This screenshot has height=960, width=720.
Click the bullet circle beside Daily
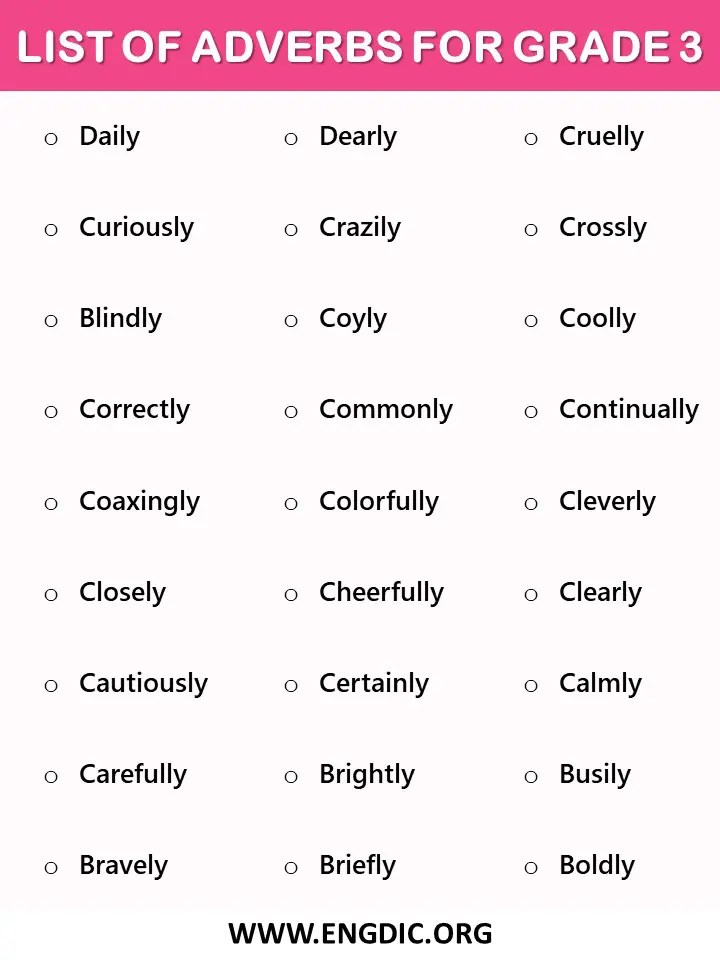(x=51, y=139)
